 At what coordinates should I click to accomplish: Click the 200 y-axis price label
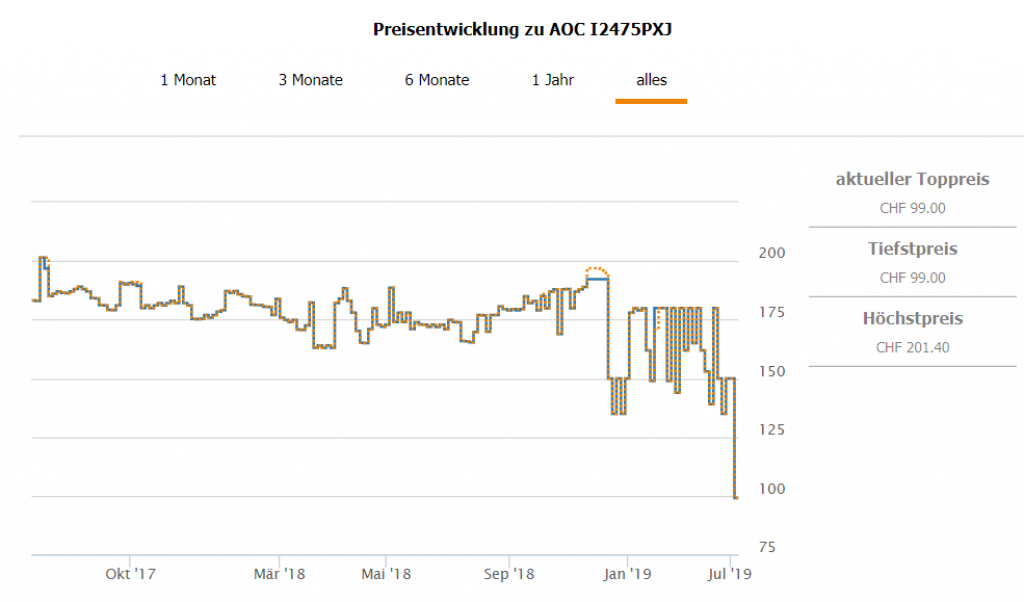pos(768,253)
